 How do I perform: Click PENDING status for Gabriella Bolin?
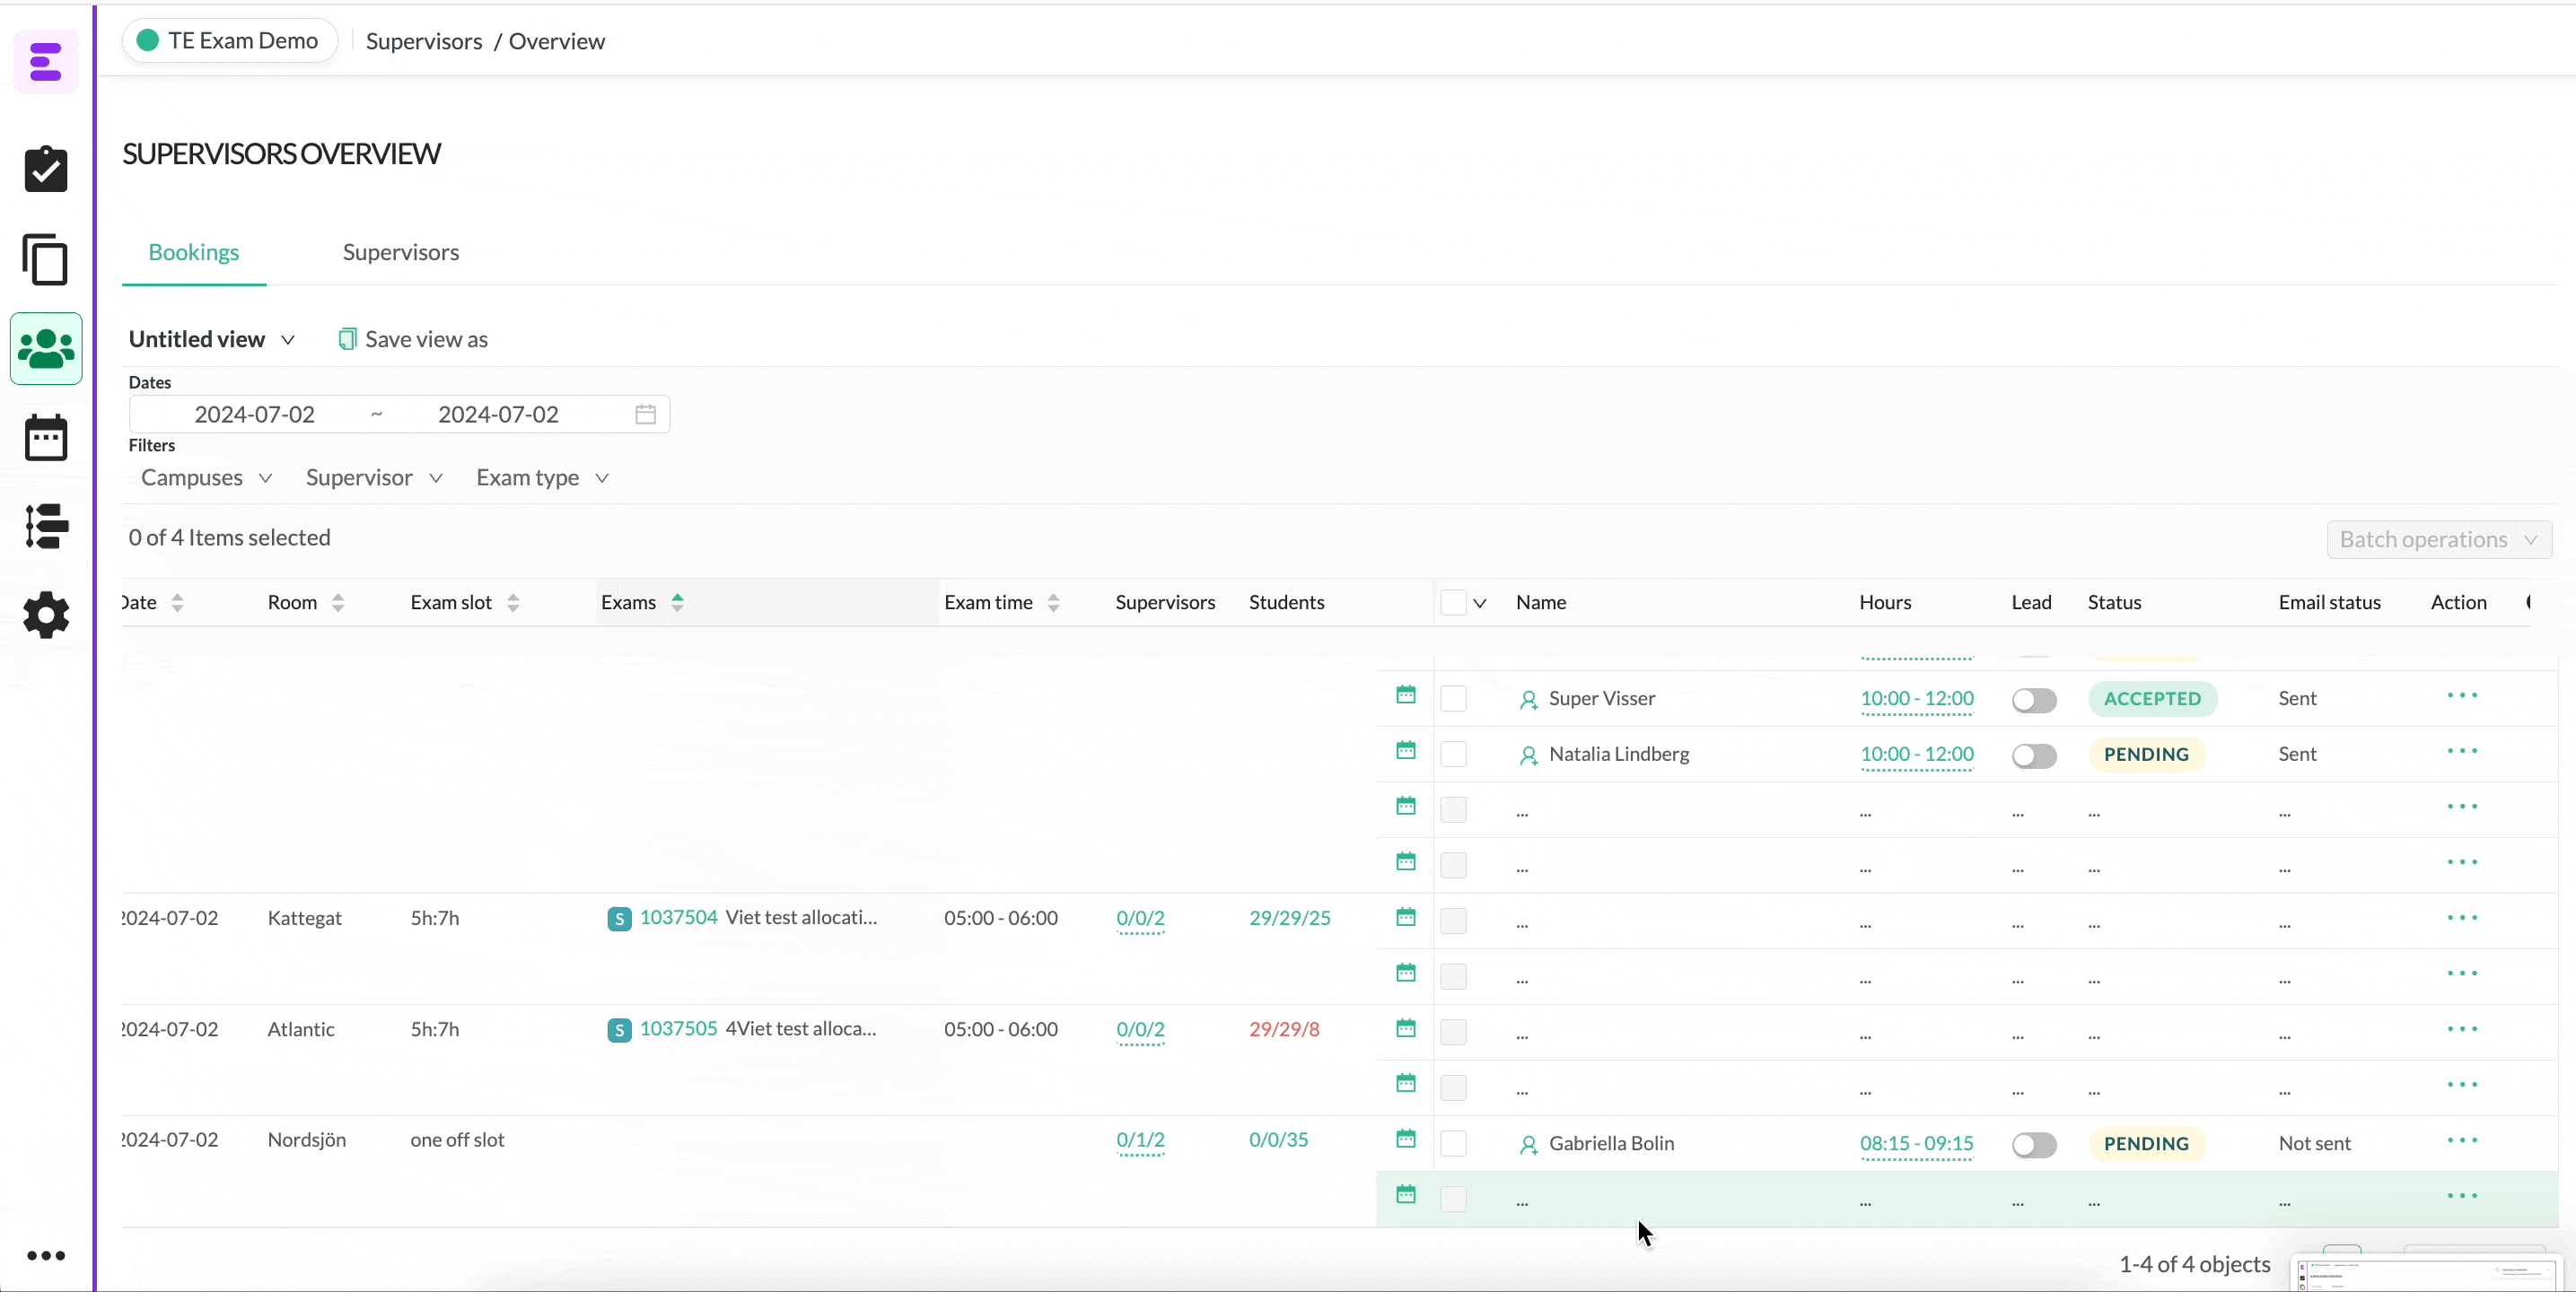click(2147, 1144)
